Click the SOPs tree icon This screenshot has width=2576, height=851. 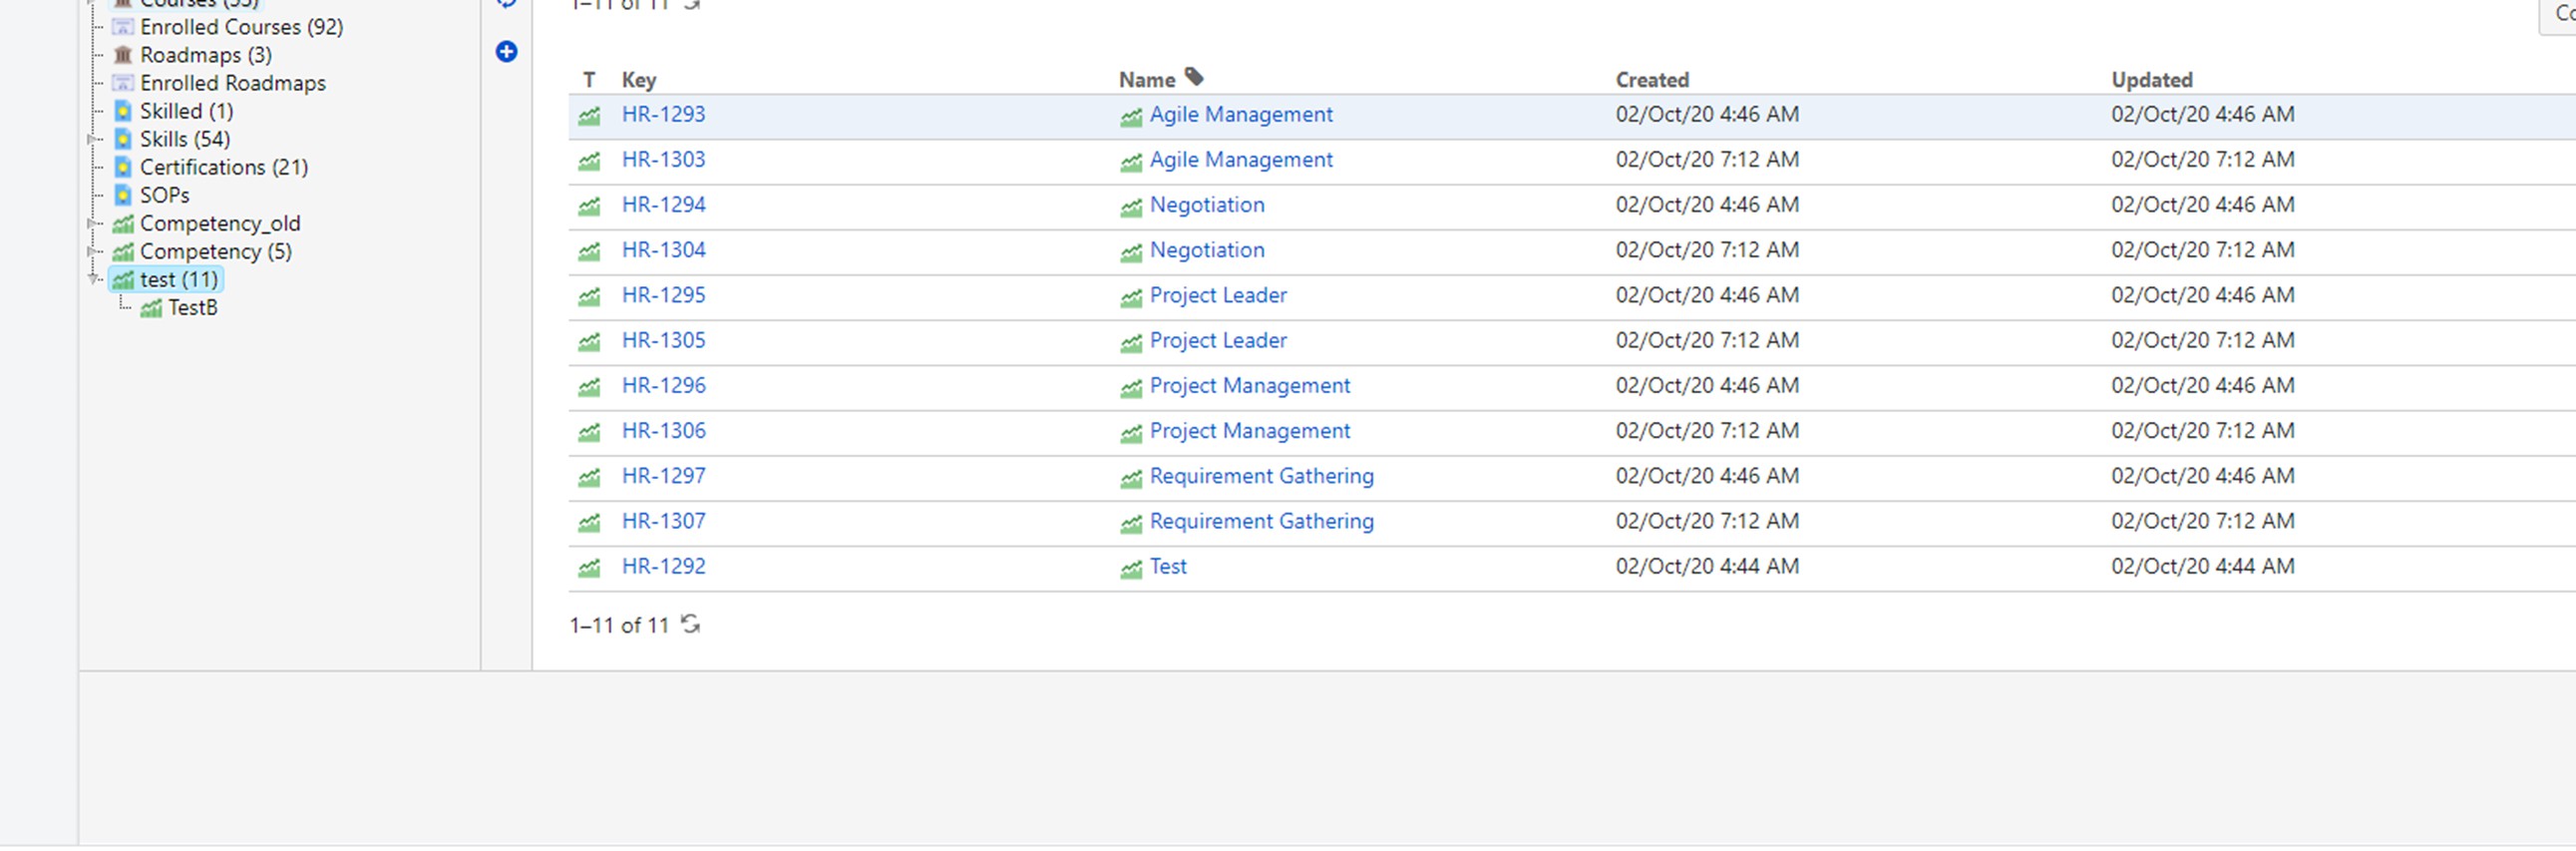click(123, 195)
